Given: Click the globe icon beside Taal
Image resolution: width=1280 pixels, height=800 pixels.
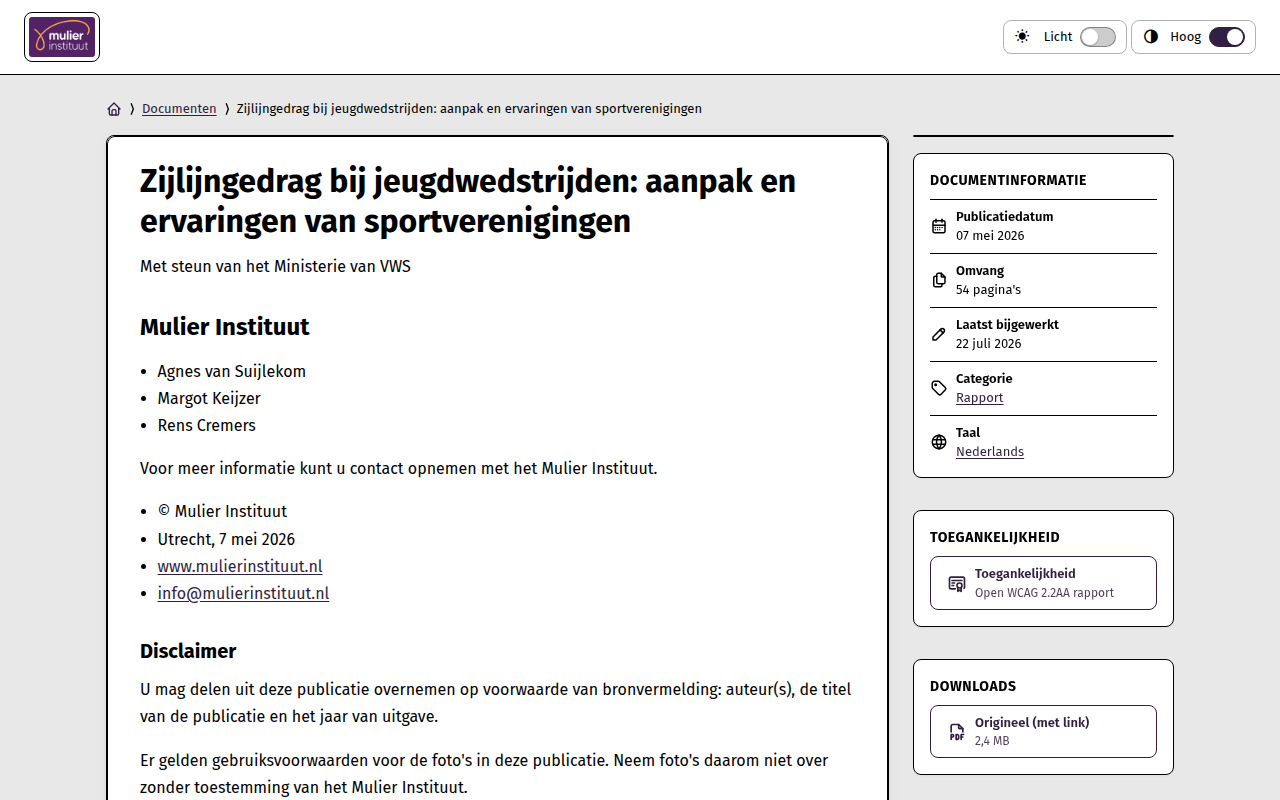Looking at the screenshot, I should (938, 442).
